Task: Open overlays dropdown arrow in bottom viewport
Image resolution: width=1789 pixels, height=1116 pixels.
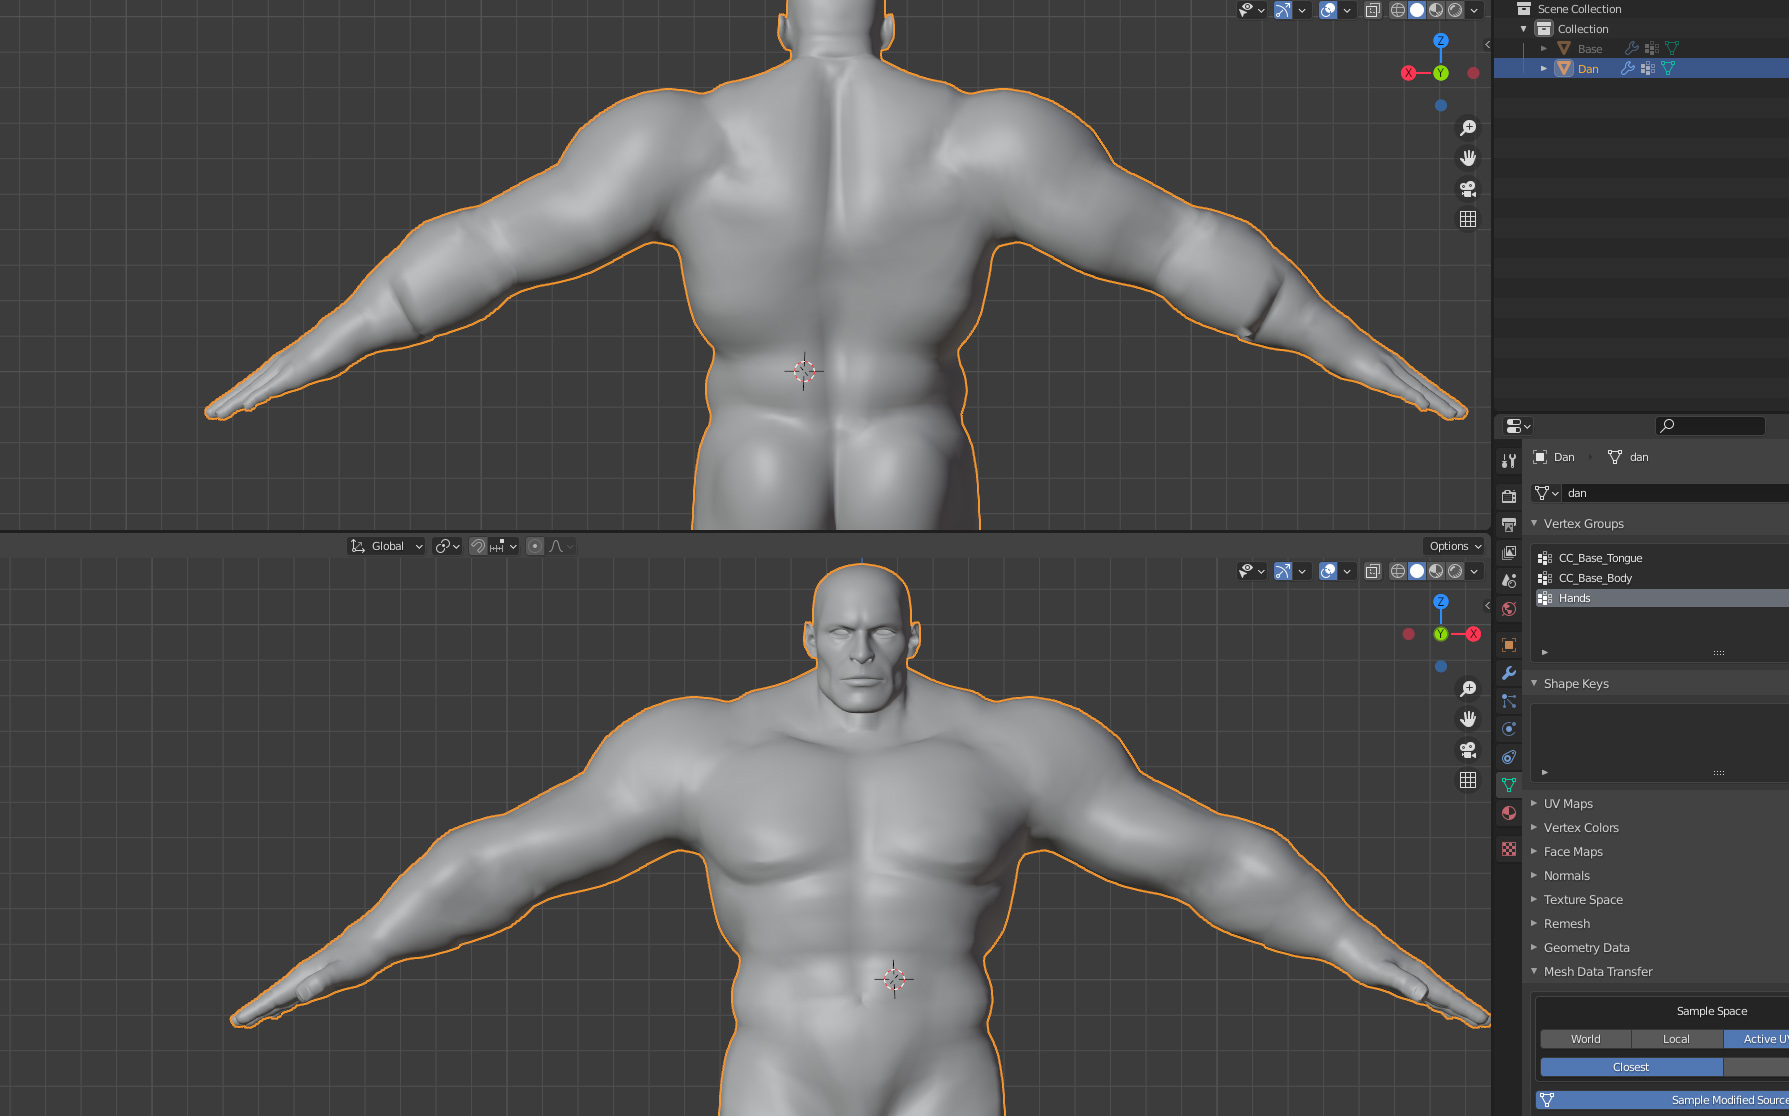Action: (x=1347, y=571)
